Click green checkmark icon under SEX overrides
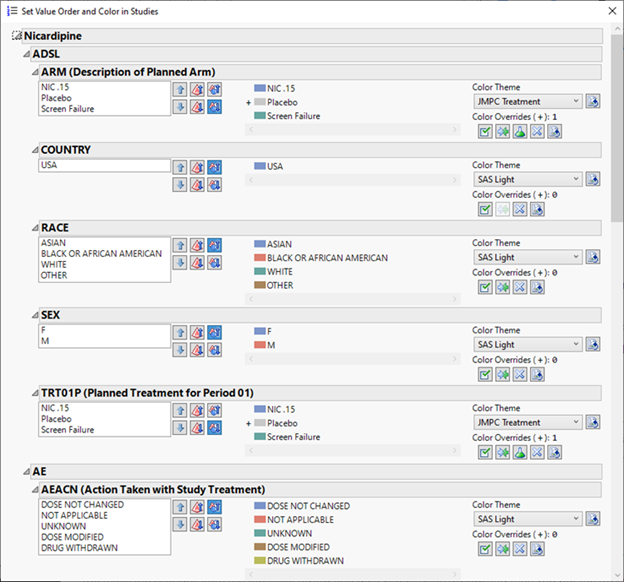Screen dimensions: 624x582 click(x=484, y=375)
